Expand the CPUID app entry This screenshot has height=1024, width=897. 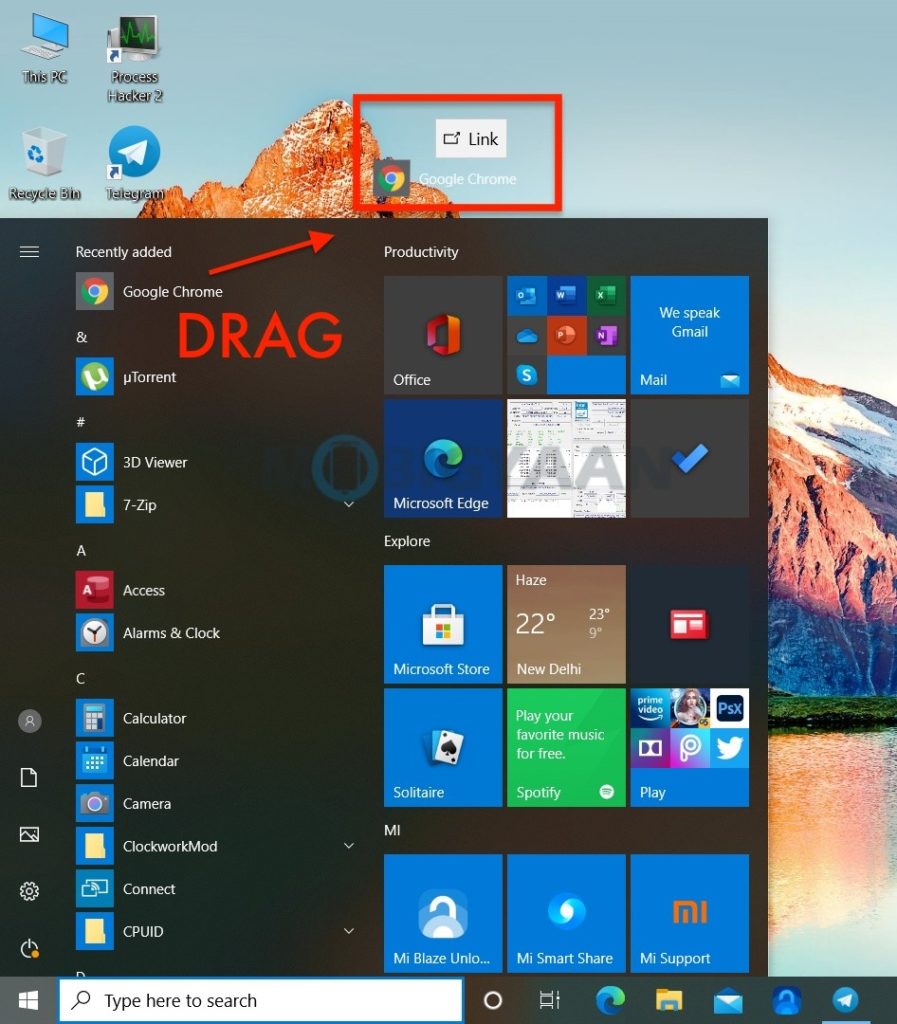pos(348,931)
